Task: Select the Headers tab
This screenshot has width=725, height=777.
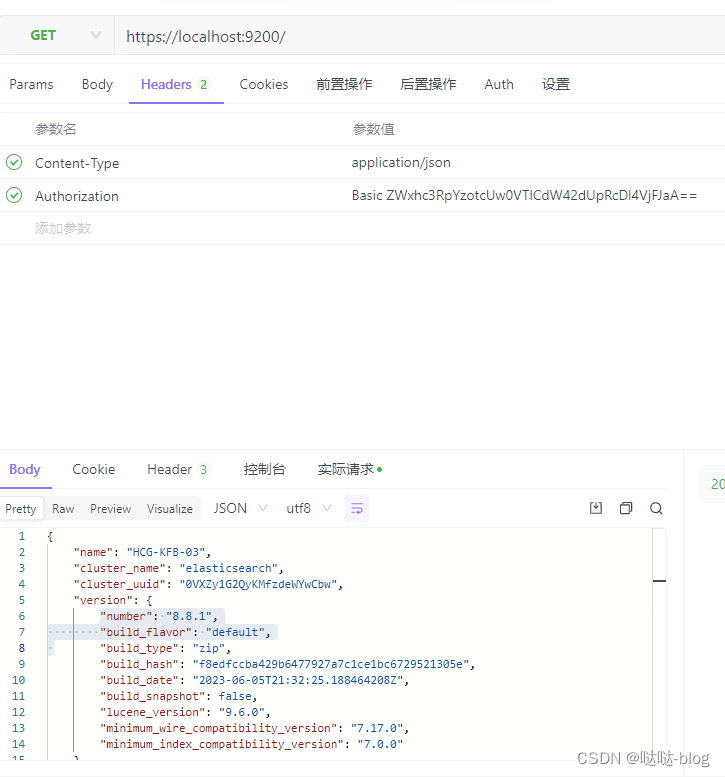Action: click(176, 84)
